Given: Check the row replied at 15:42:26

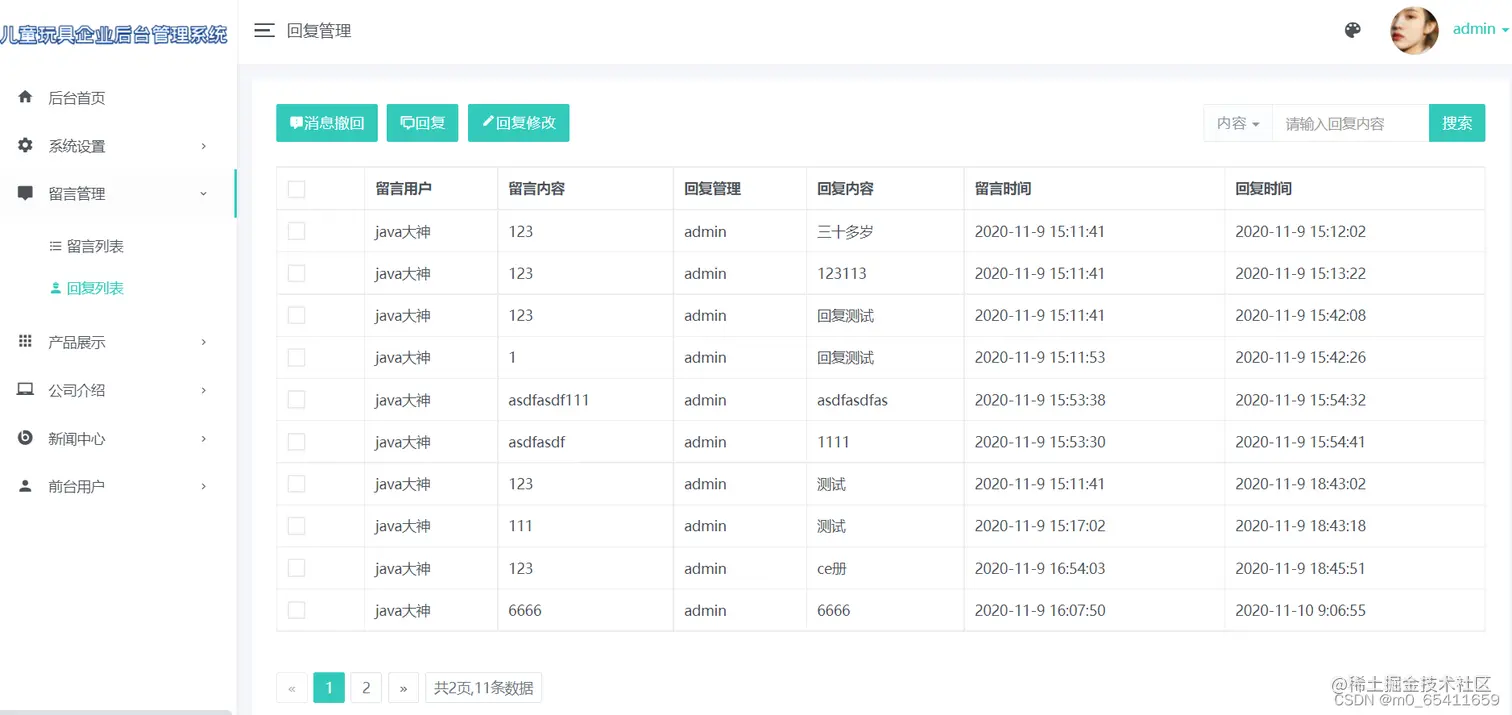Looking at the screenshot, I should (296, 357).
